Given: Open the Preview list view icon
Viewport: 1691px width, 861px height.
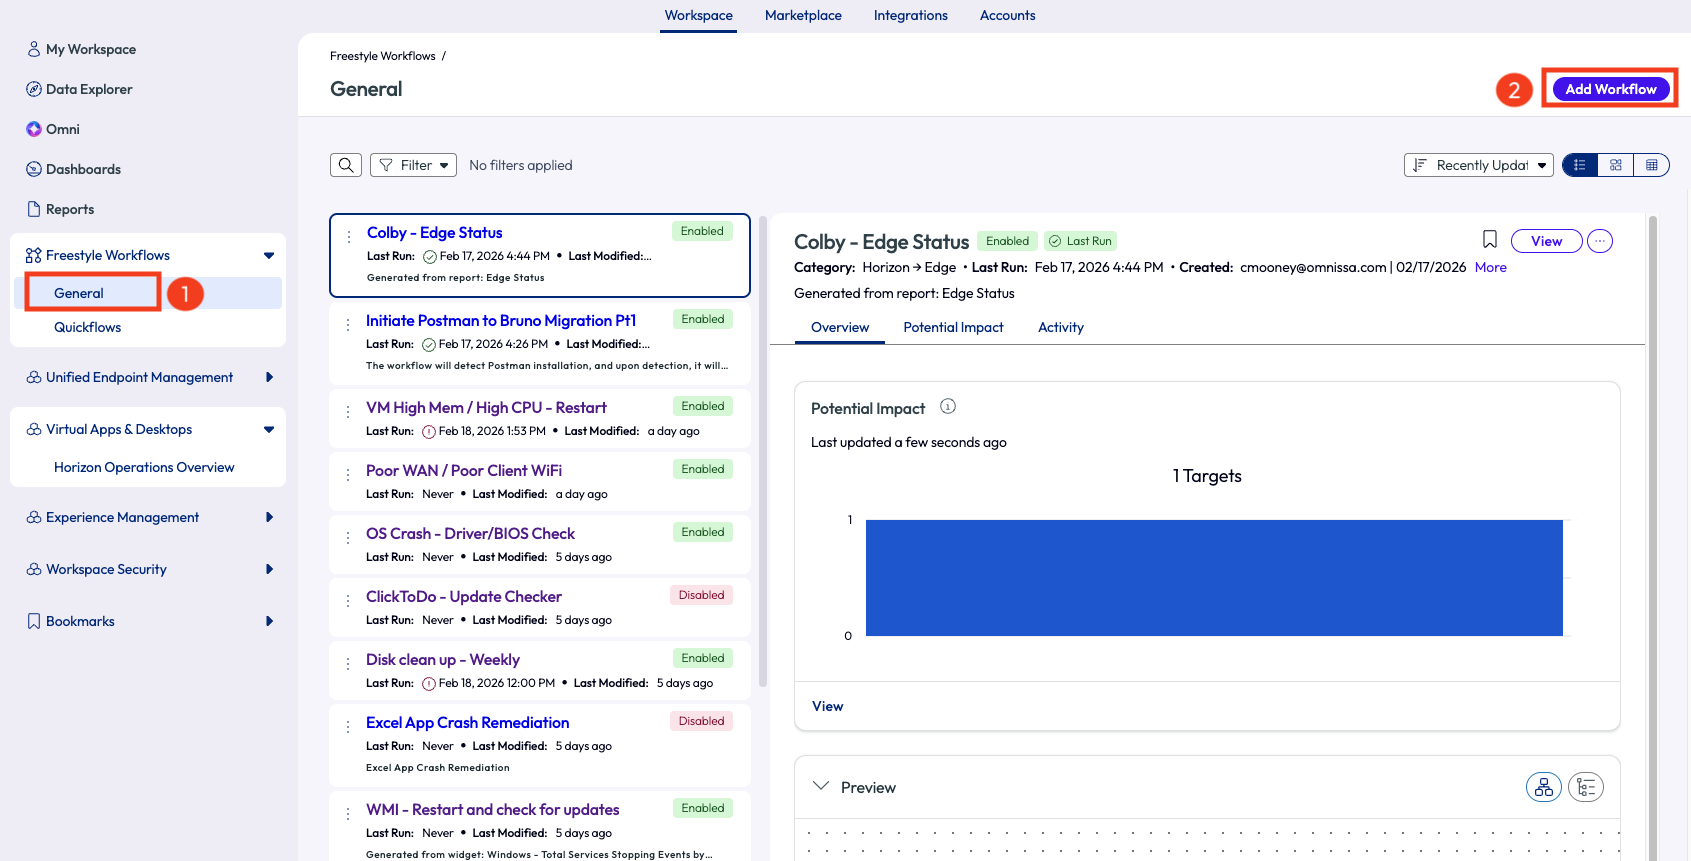Looking at the screenshot, I should tap(1585, 787).
